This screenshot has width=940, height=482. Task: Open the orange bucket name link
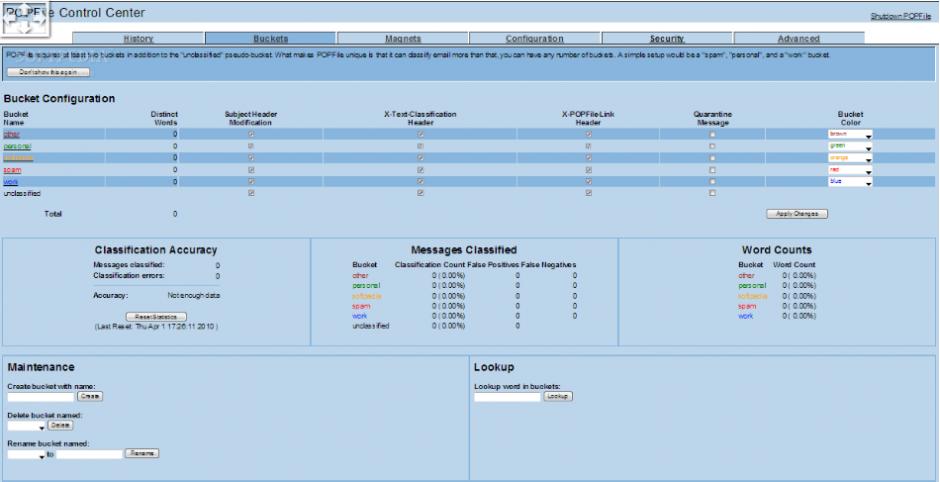coord(19,158)
